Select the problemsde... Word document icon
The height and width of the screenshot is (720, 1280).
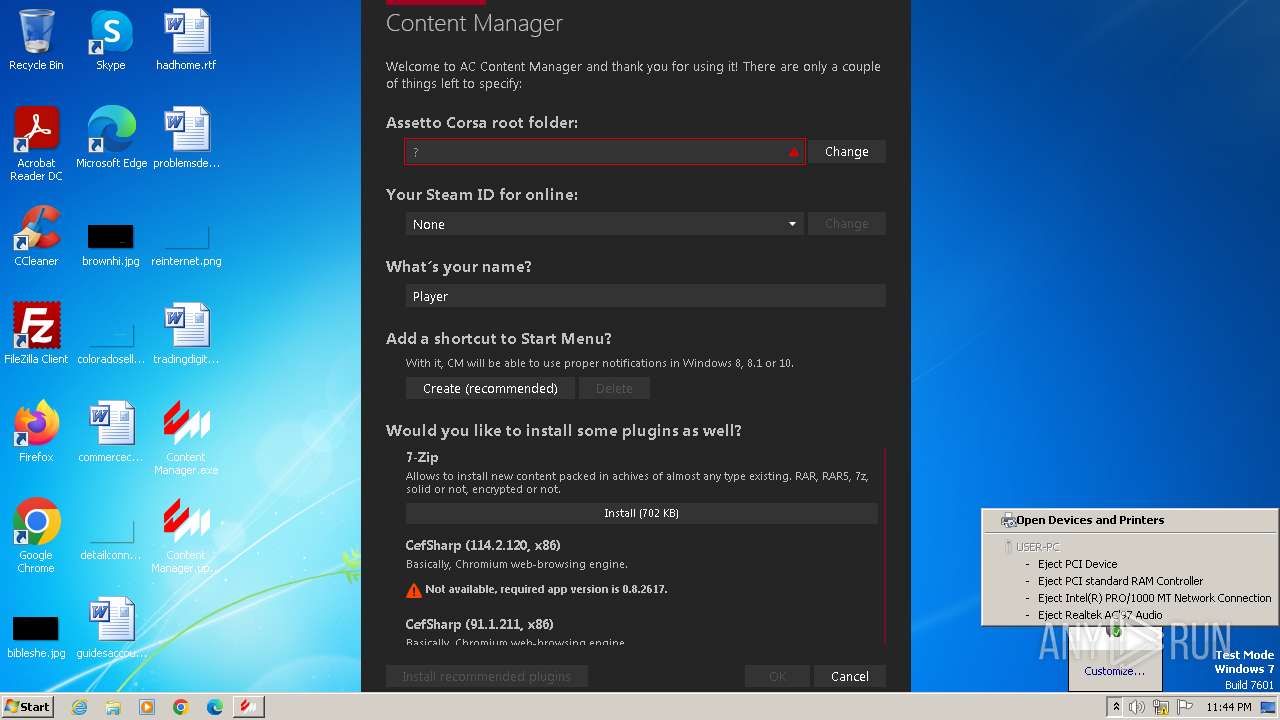point(186,137)
